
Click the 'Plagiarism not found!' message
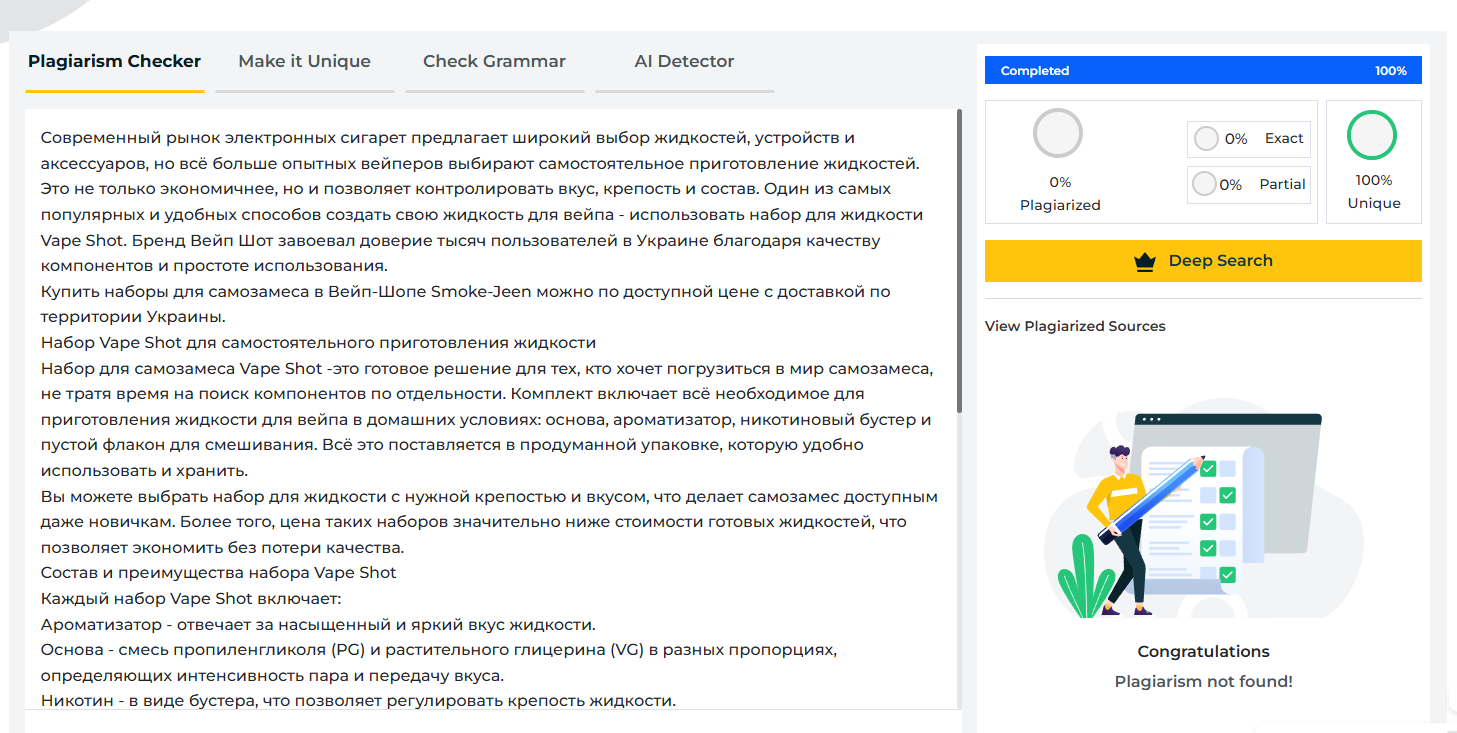pyautogui.click(x=1203, y=681)
